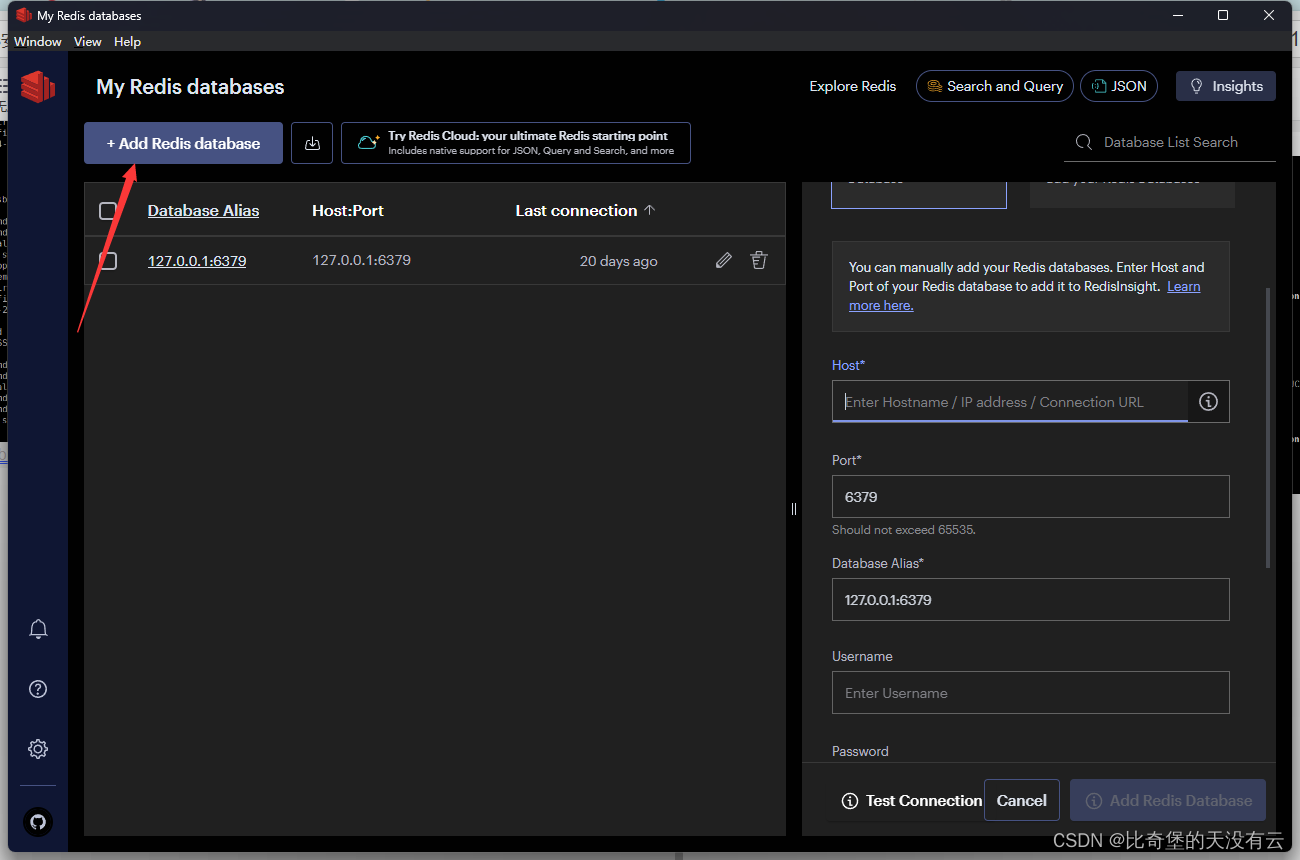Click the form panel vertical scrollbar
Screen dimensions: 1300x860
click(1269, 428)
